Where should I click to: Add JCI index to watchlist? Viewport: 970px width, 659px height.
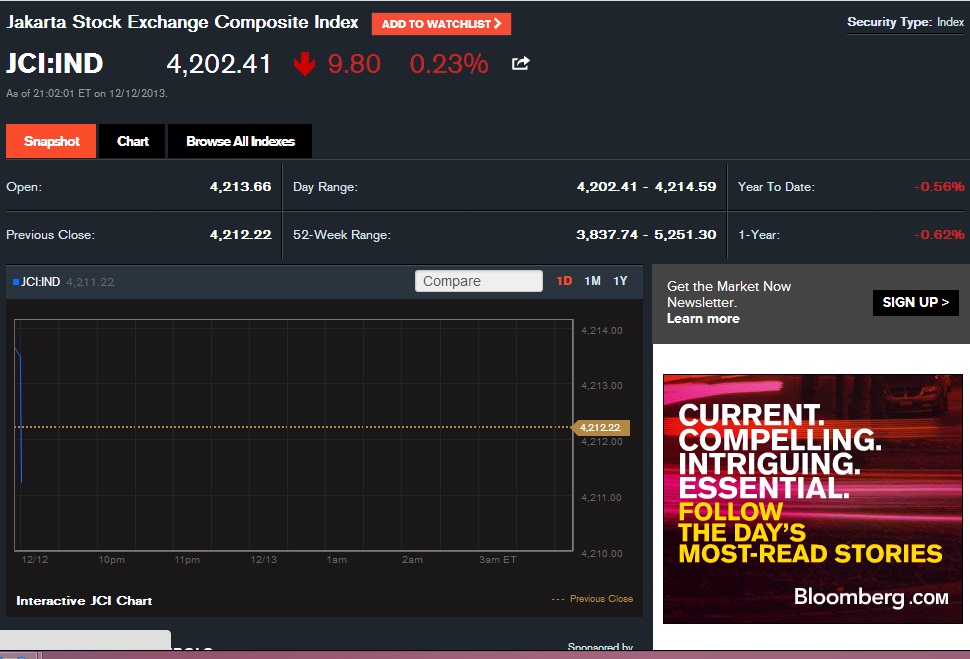[x=441, y=24]
